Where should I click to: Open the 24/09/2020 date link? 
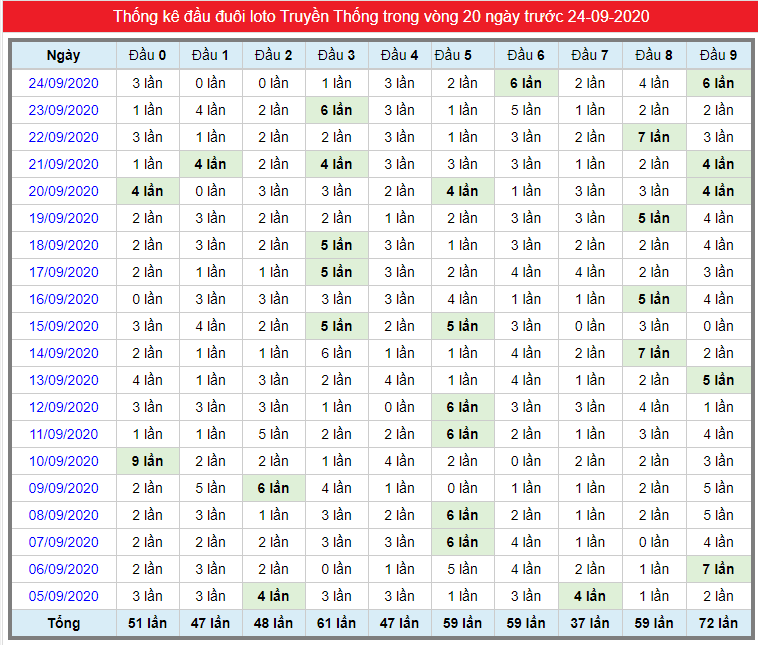63,83
